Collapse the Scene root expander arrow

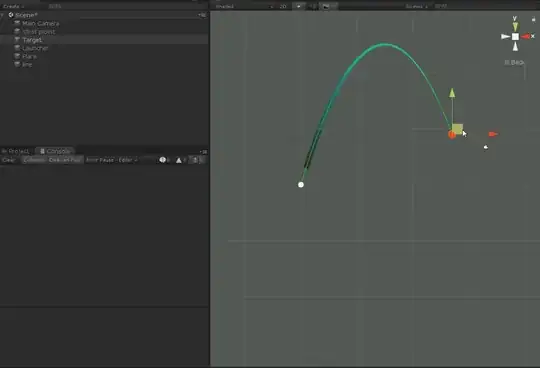click(2, 15)
